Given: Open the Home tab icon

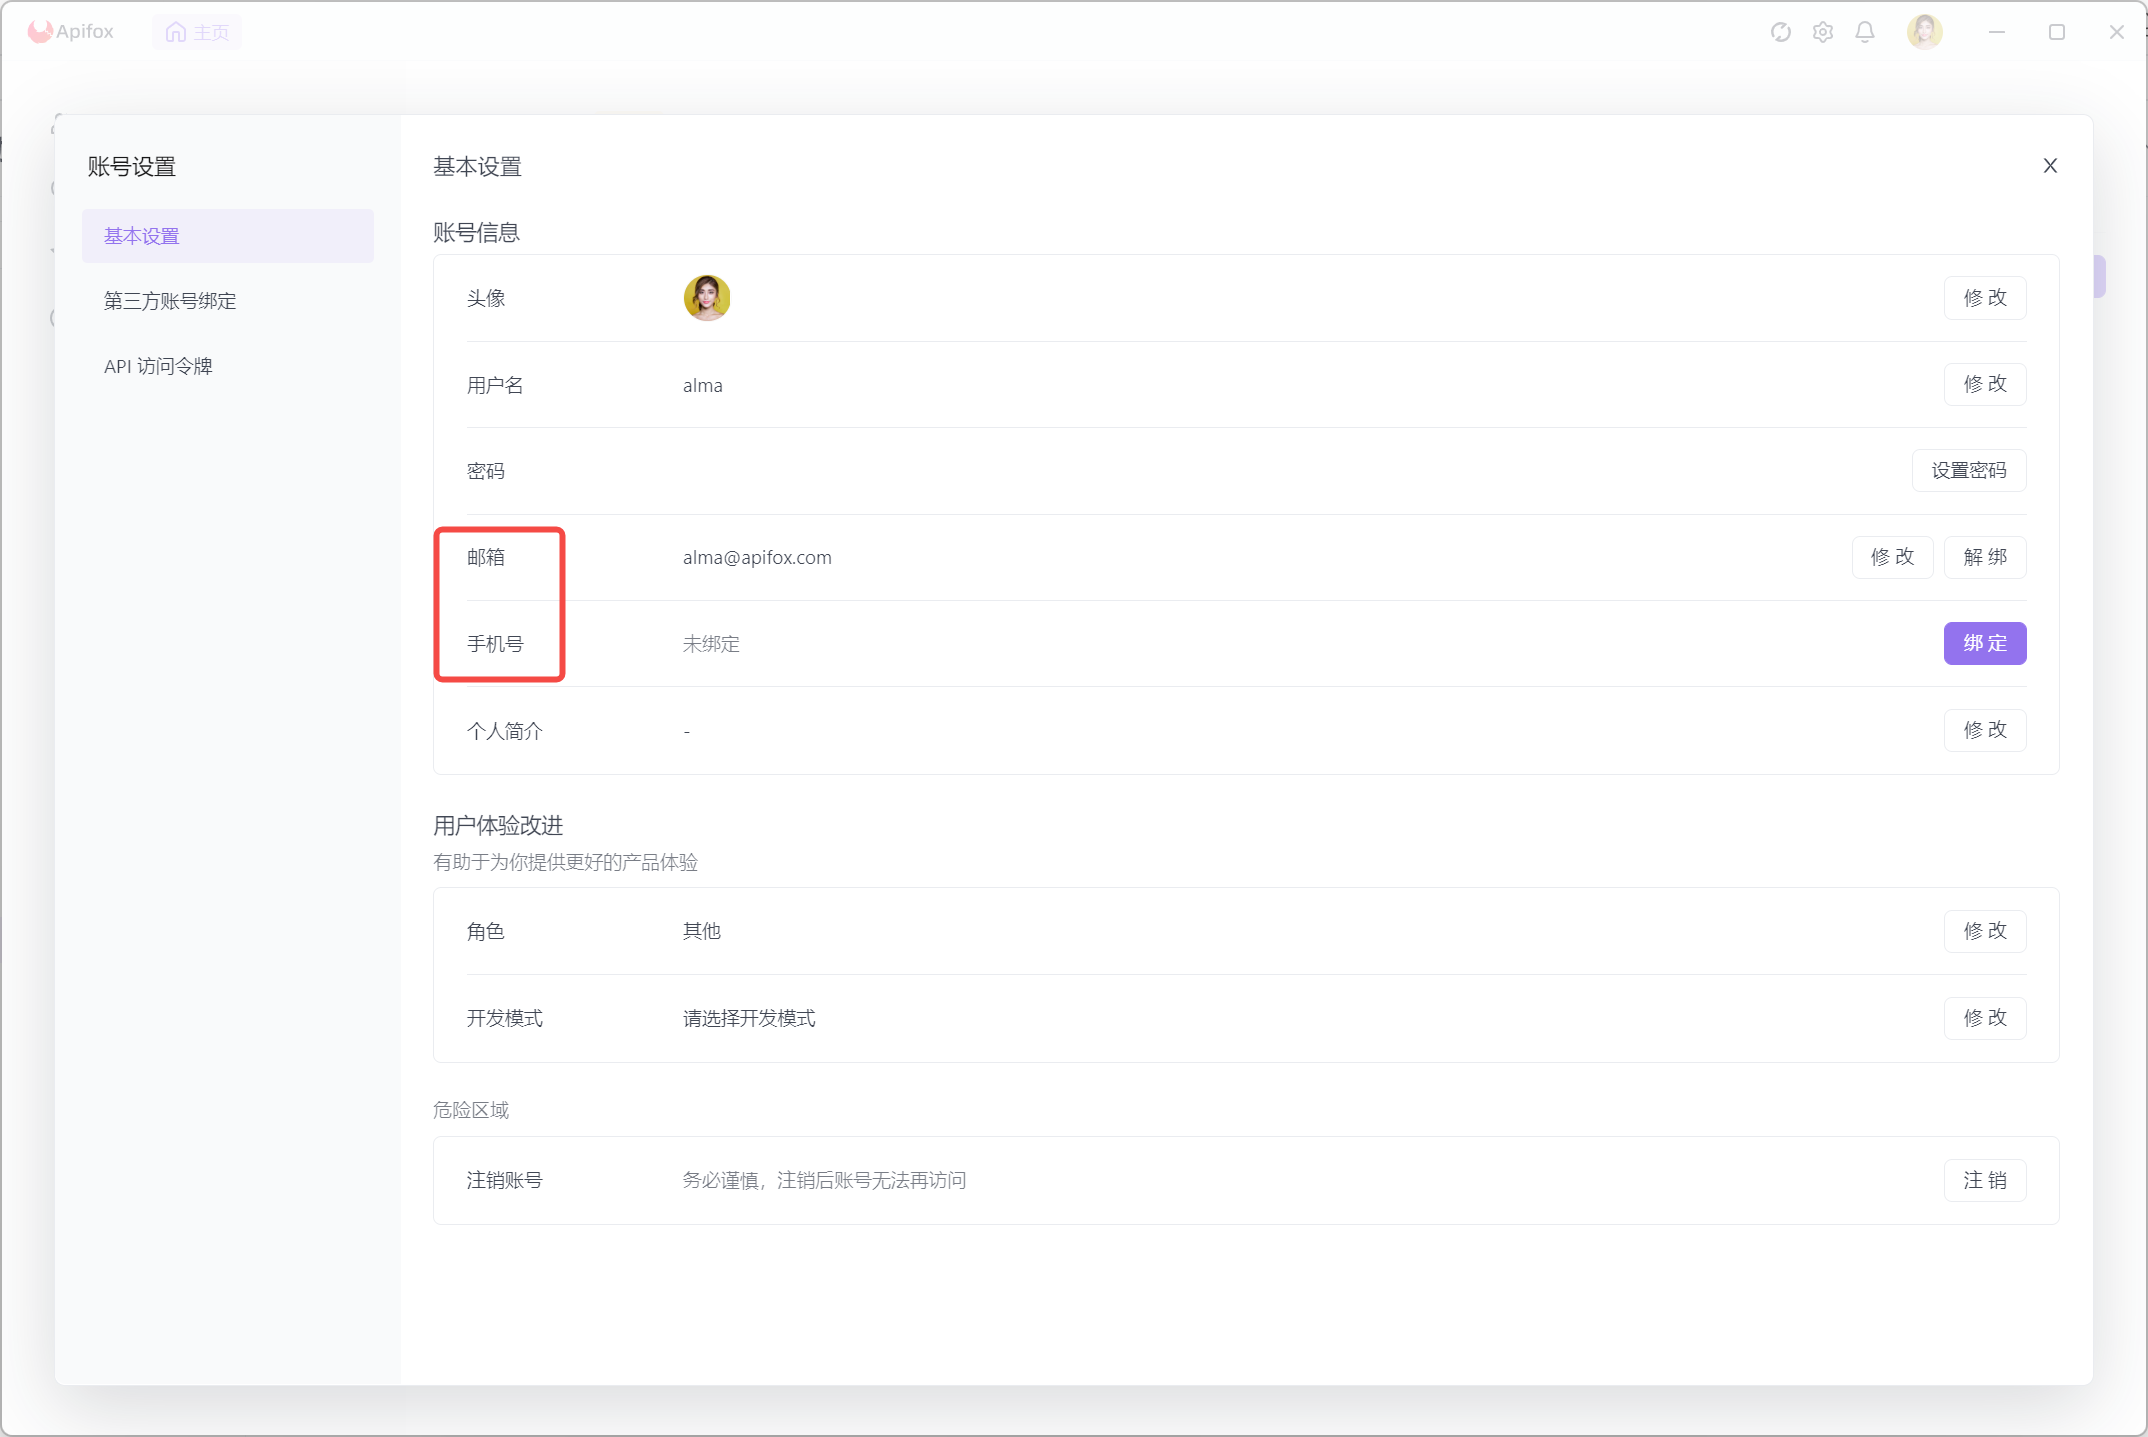Looking at the screenshot, I should coord(177,32).
